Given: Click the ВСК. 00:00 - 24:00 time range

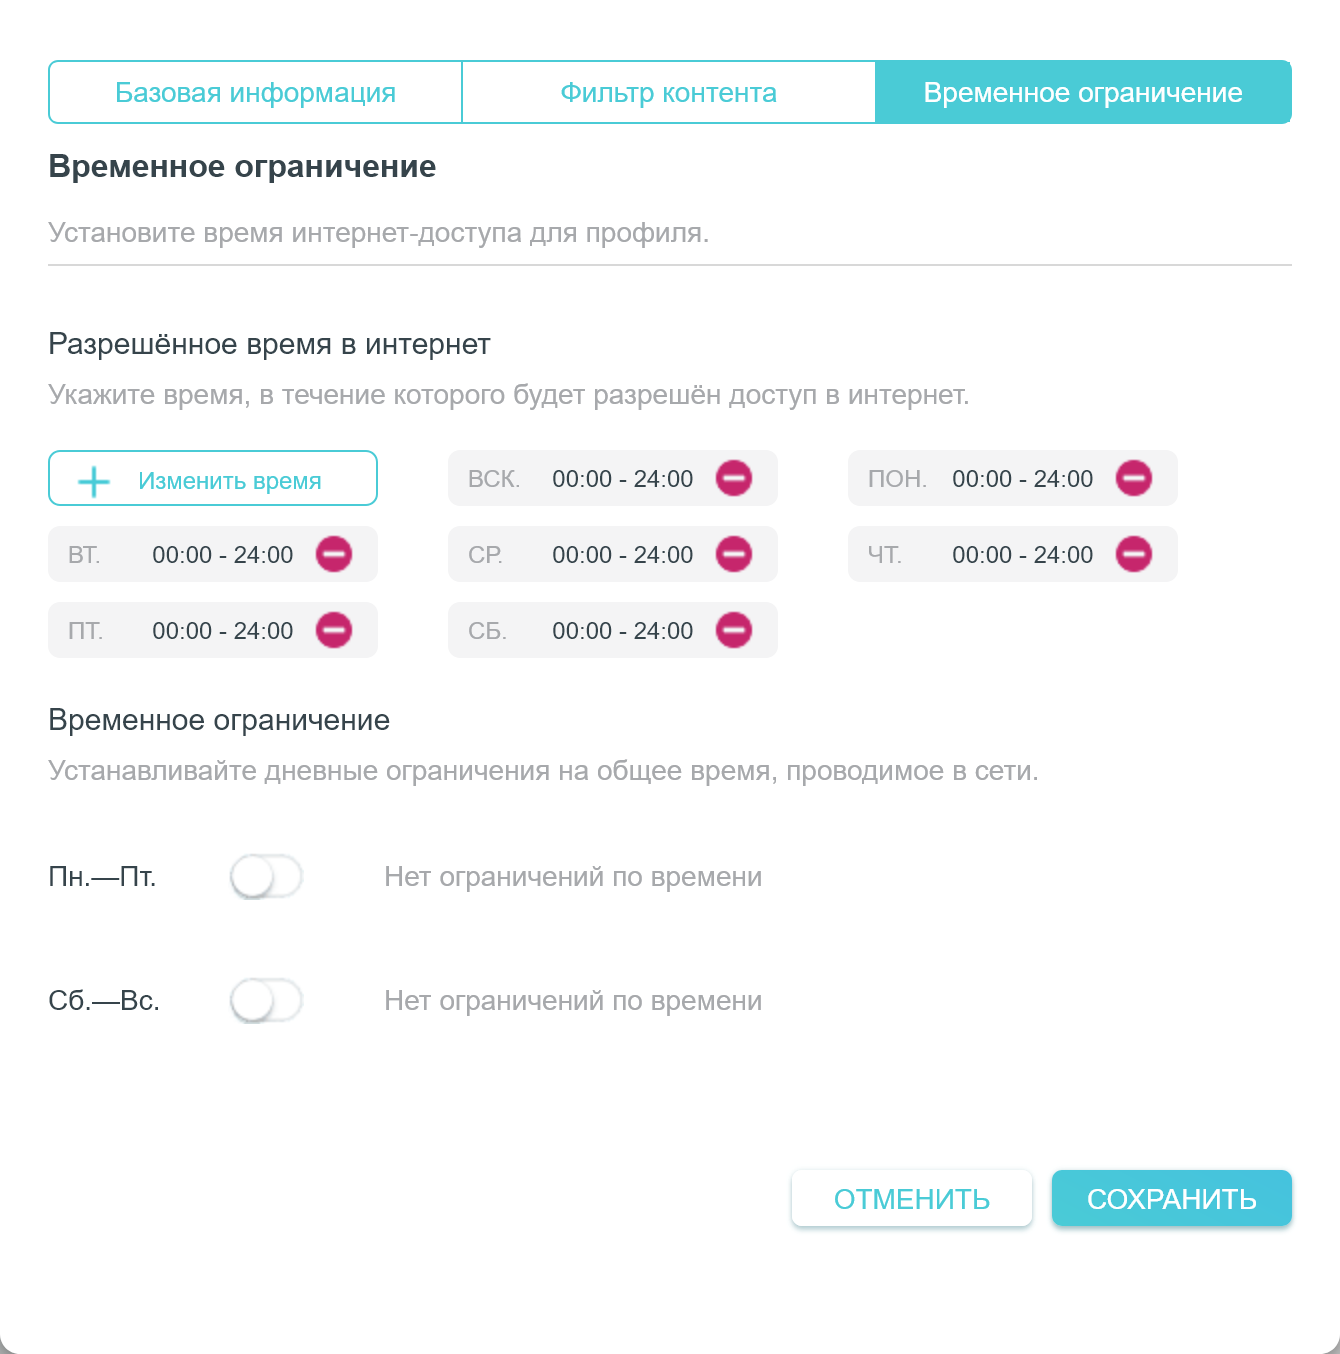Looking at the screenshot, I should (622, 479).
